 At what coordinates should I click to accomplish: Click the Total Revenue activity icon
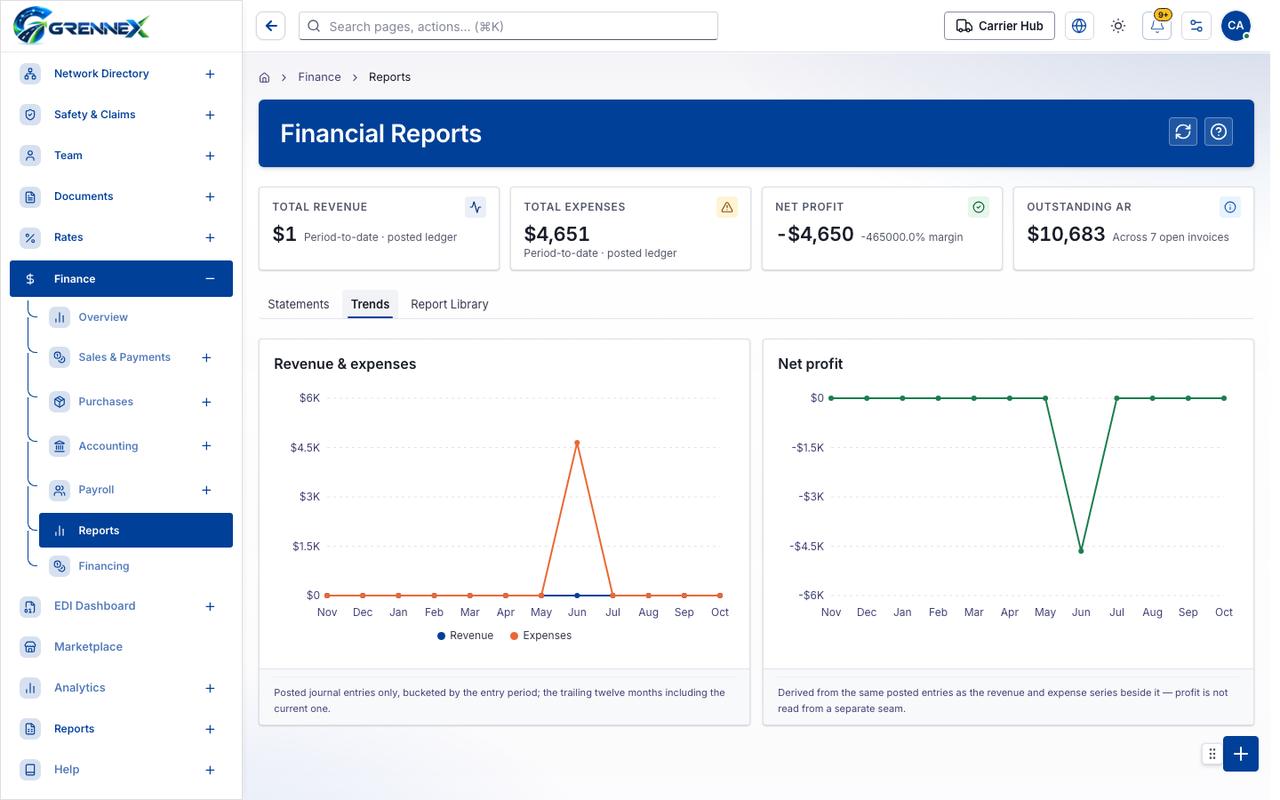pyautogui.click(x=476, y=207)
